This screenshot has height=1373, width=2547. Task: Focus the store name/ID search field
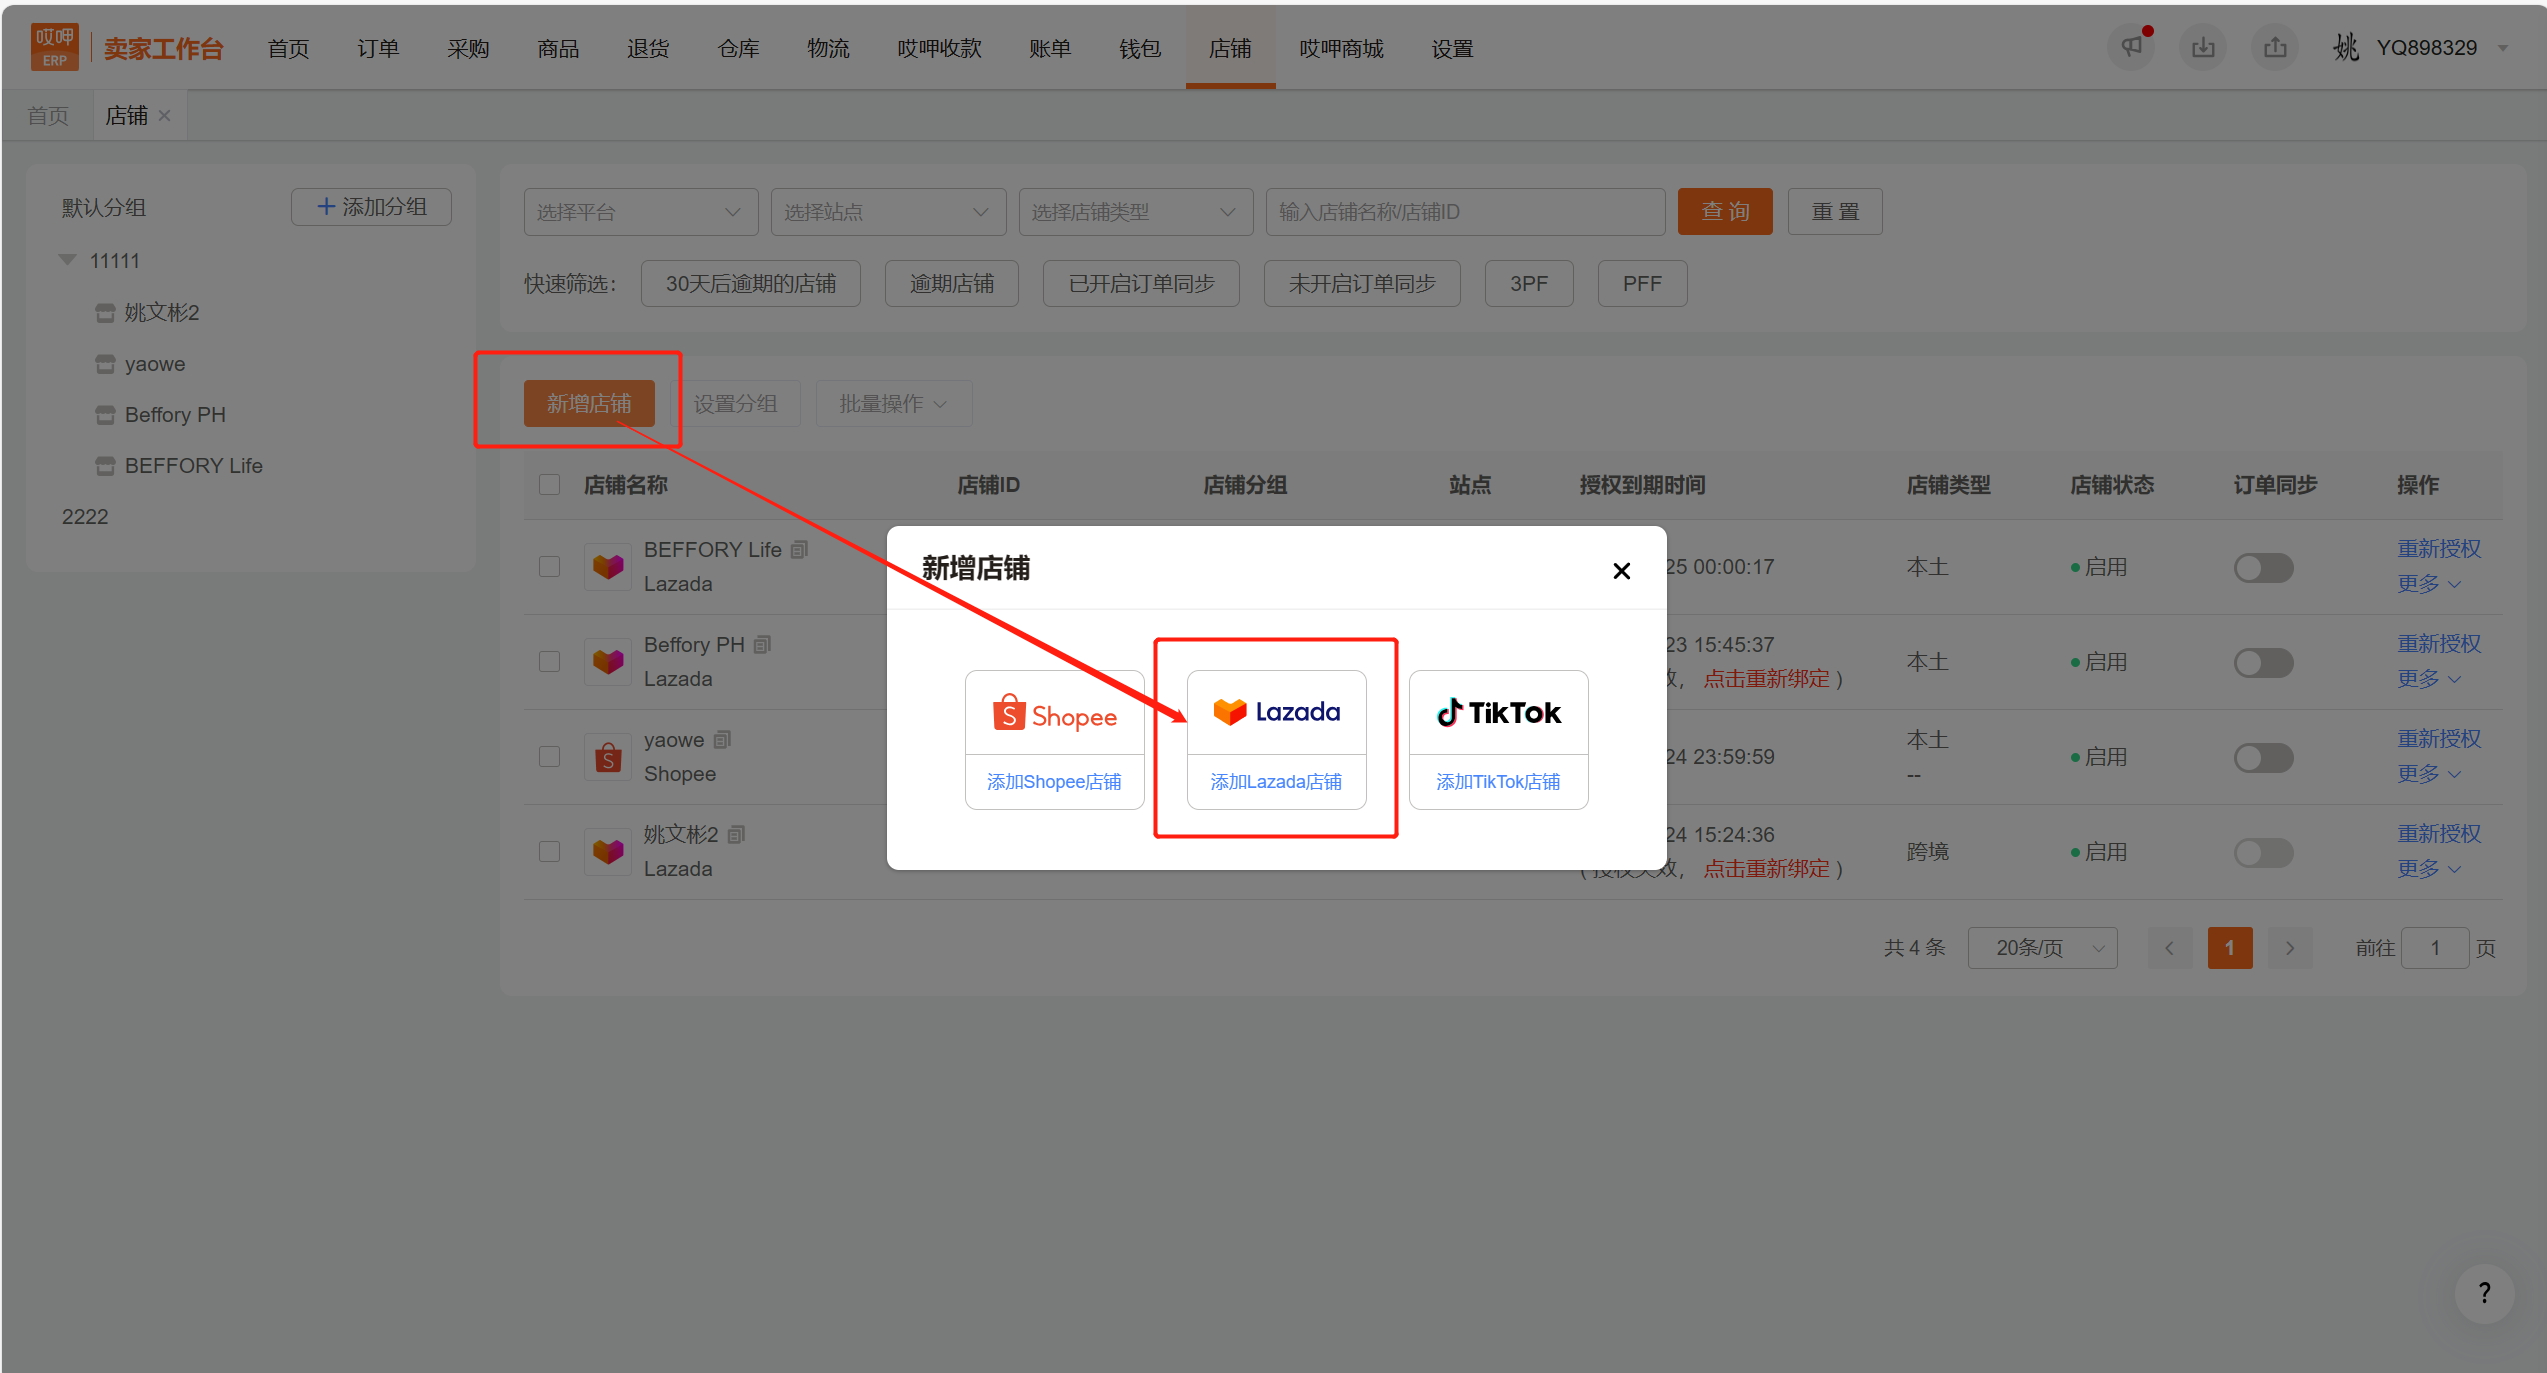[1465, 212]
